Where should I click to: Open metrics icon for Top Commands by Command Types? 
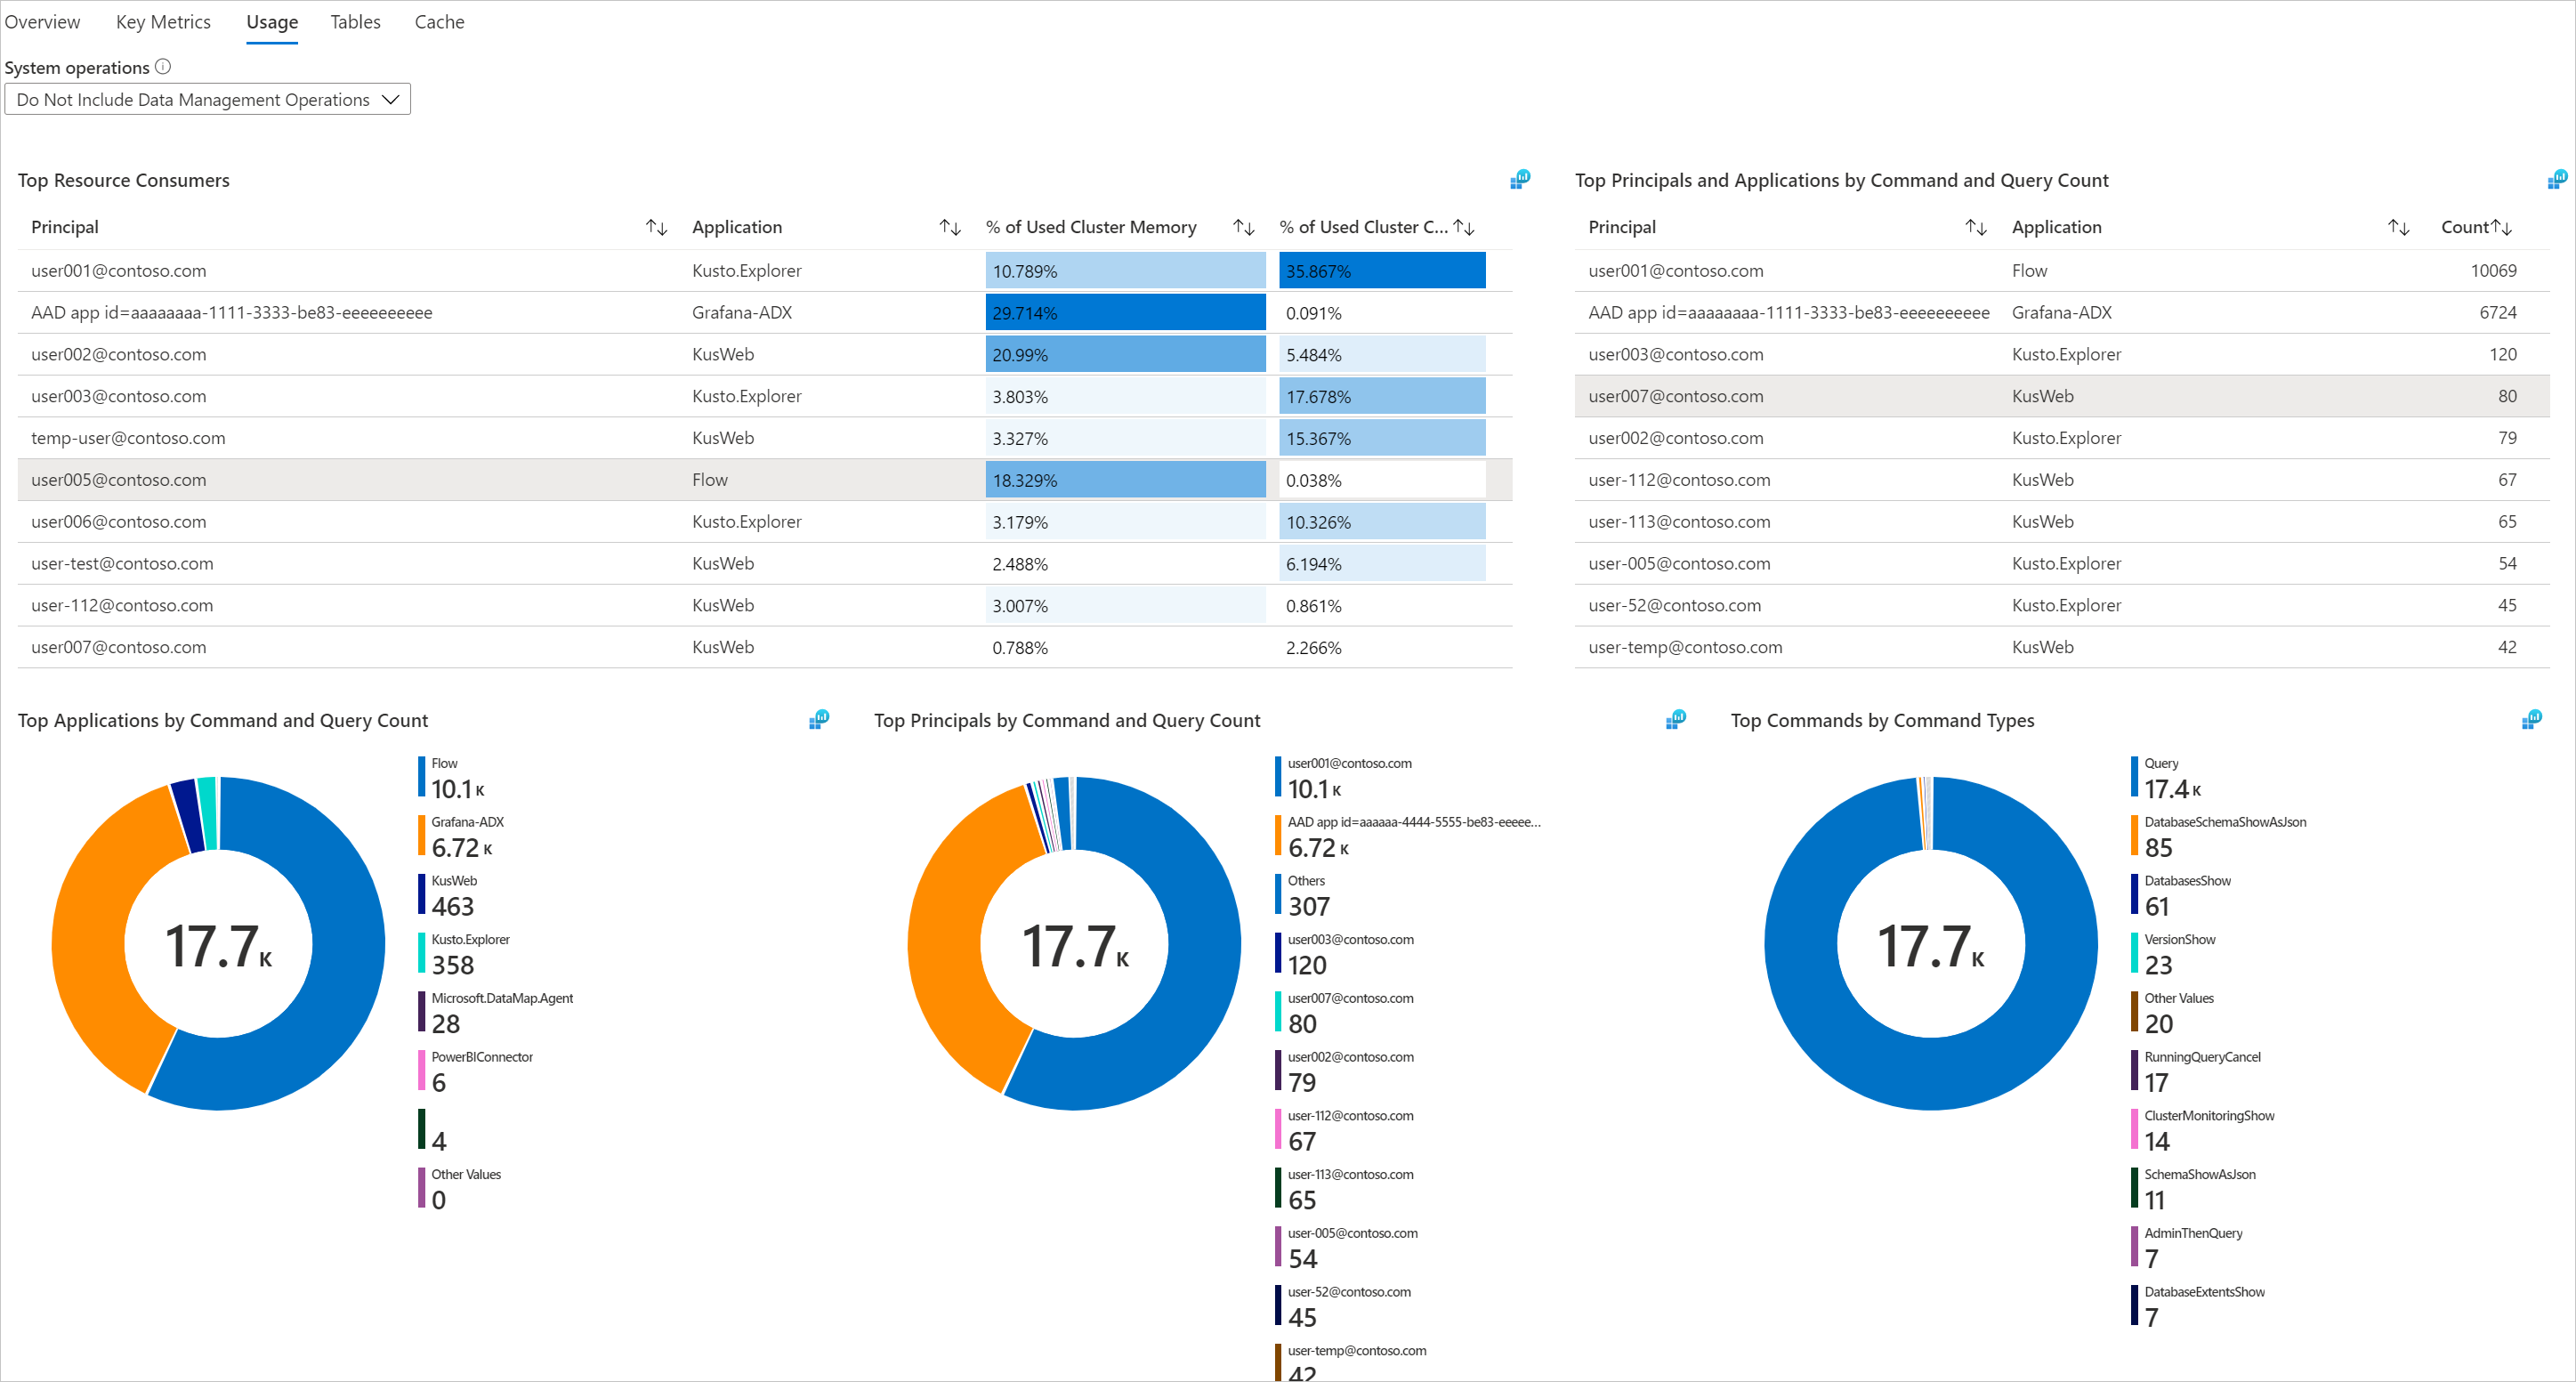pos(2534,718)
